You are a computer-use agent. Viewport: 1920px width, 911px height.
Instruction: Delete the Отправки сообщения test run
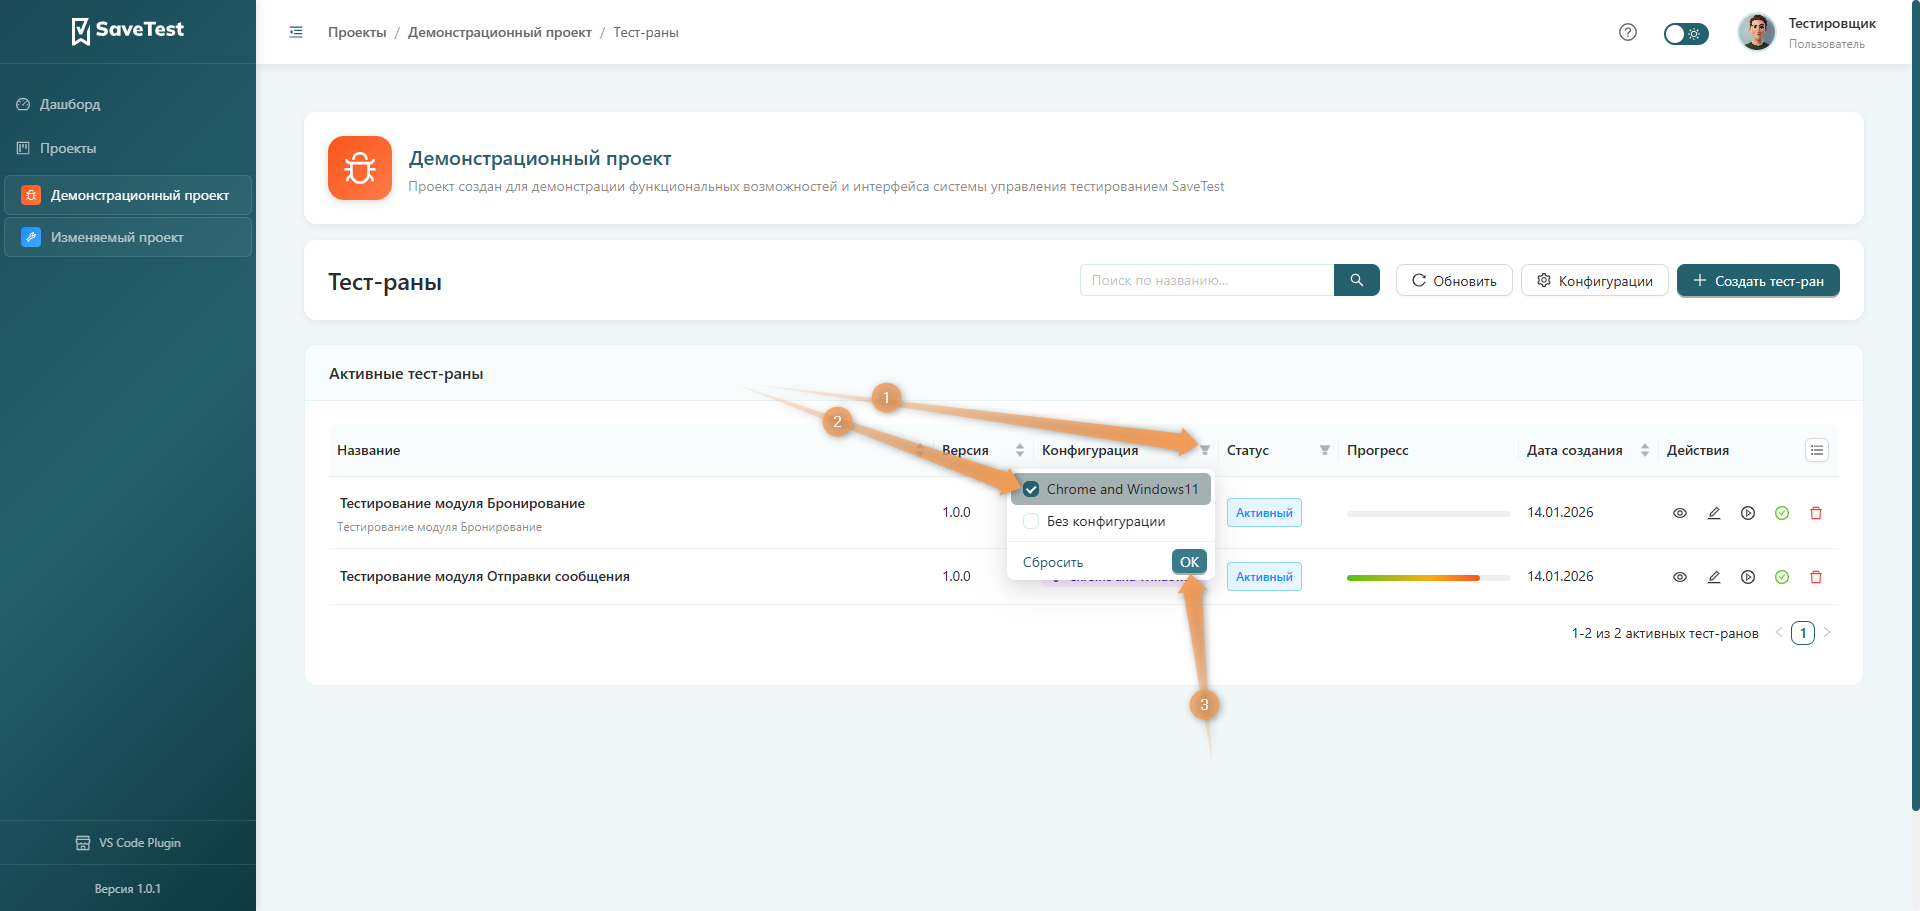[x=1815, y=577]
